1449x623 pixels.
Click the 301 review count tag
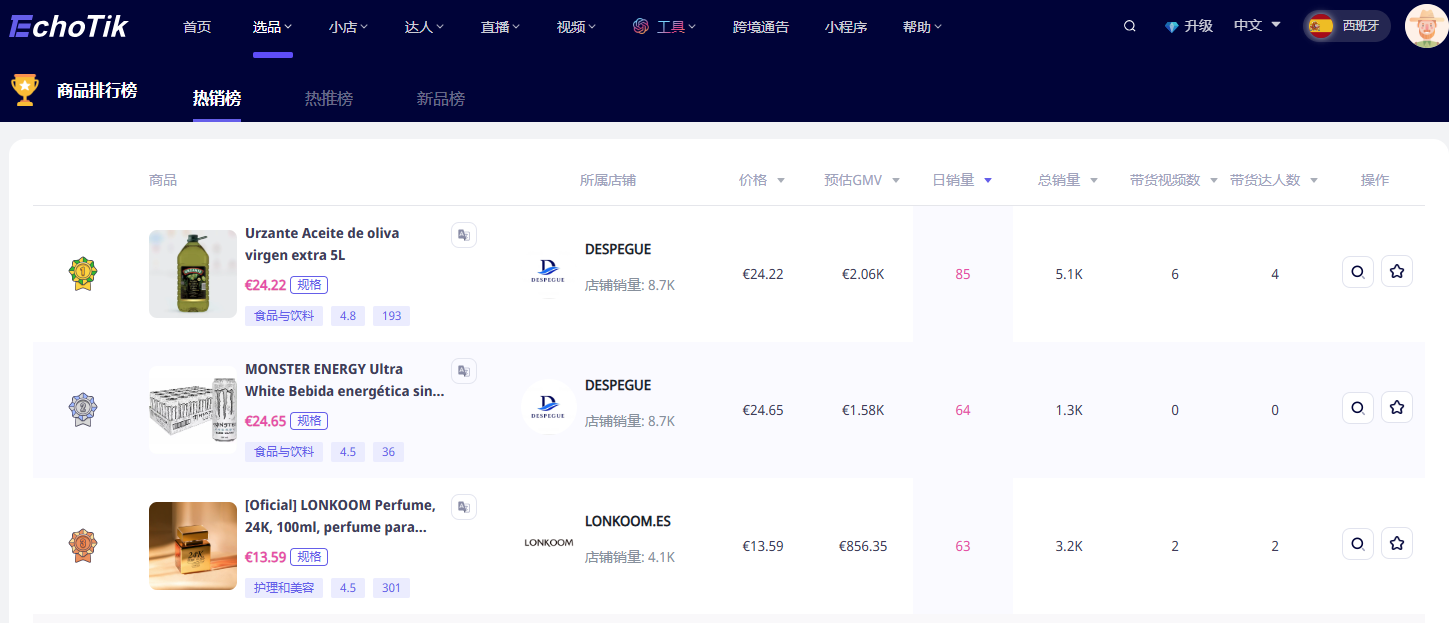pyautogui.click(x=391, y=588)
